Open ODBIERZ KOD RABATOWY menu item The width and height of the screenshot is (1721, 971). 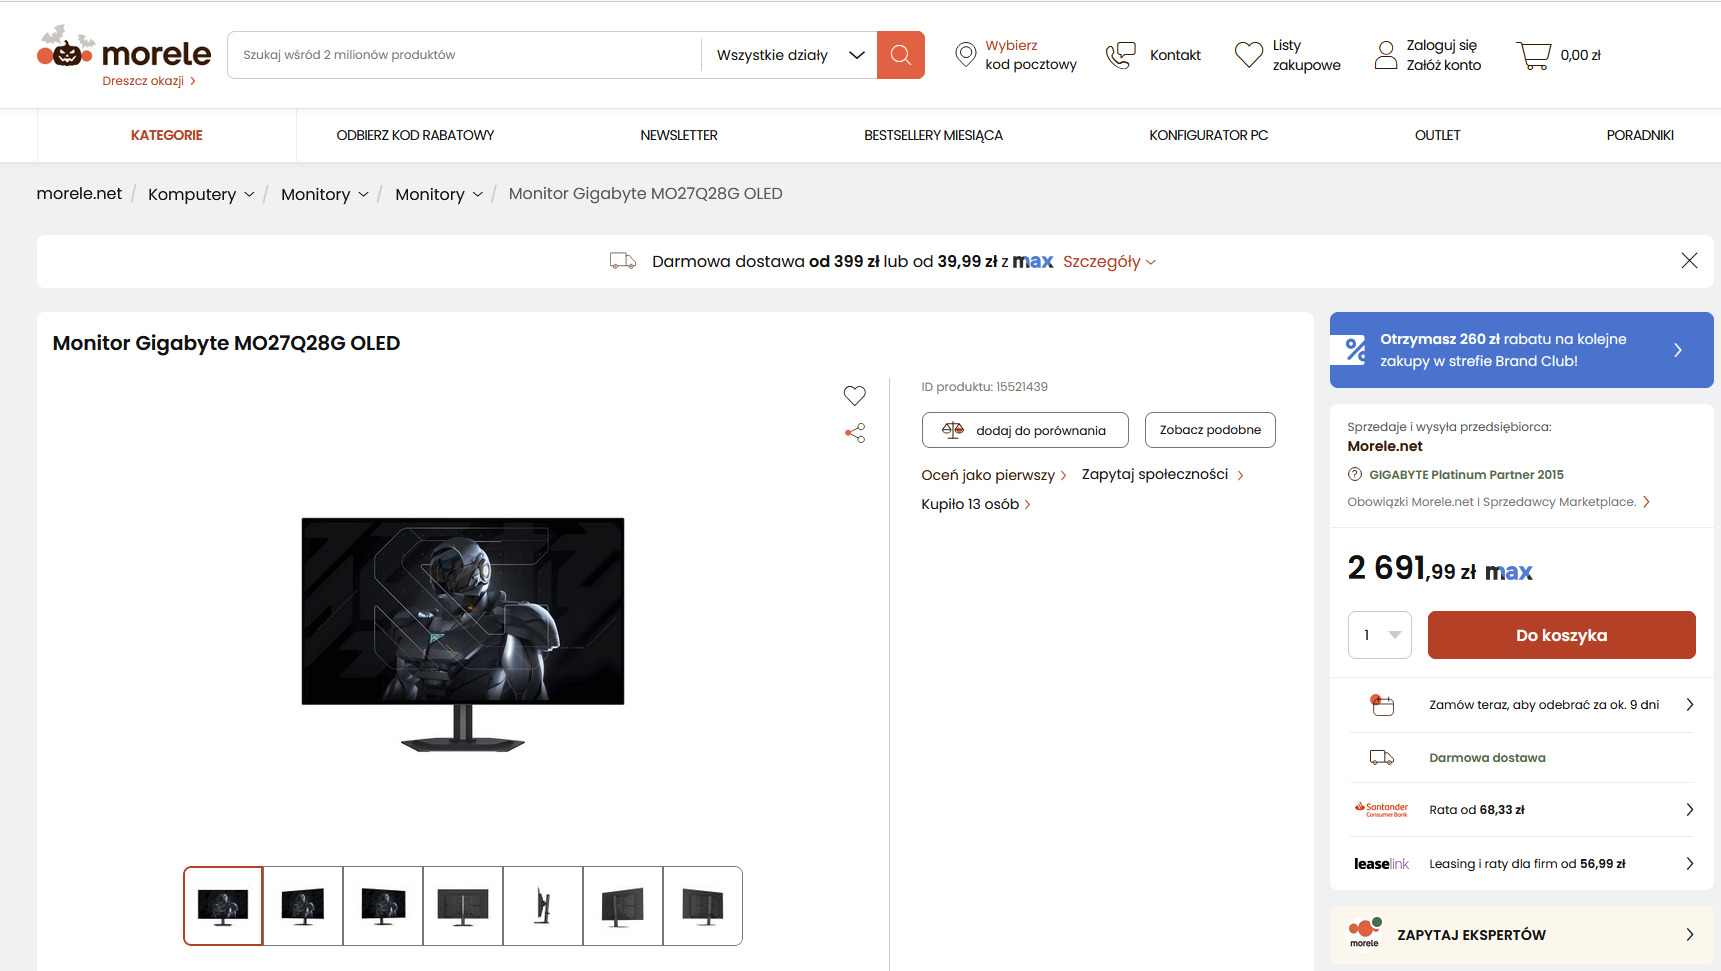click(415, 135)
